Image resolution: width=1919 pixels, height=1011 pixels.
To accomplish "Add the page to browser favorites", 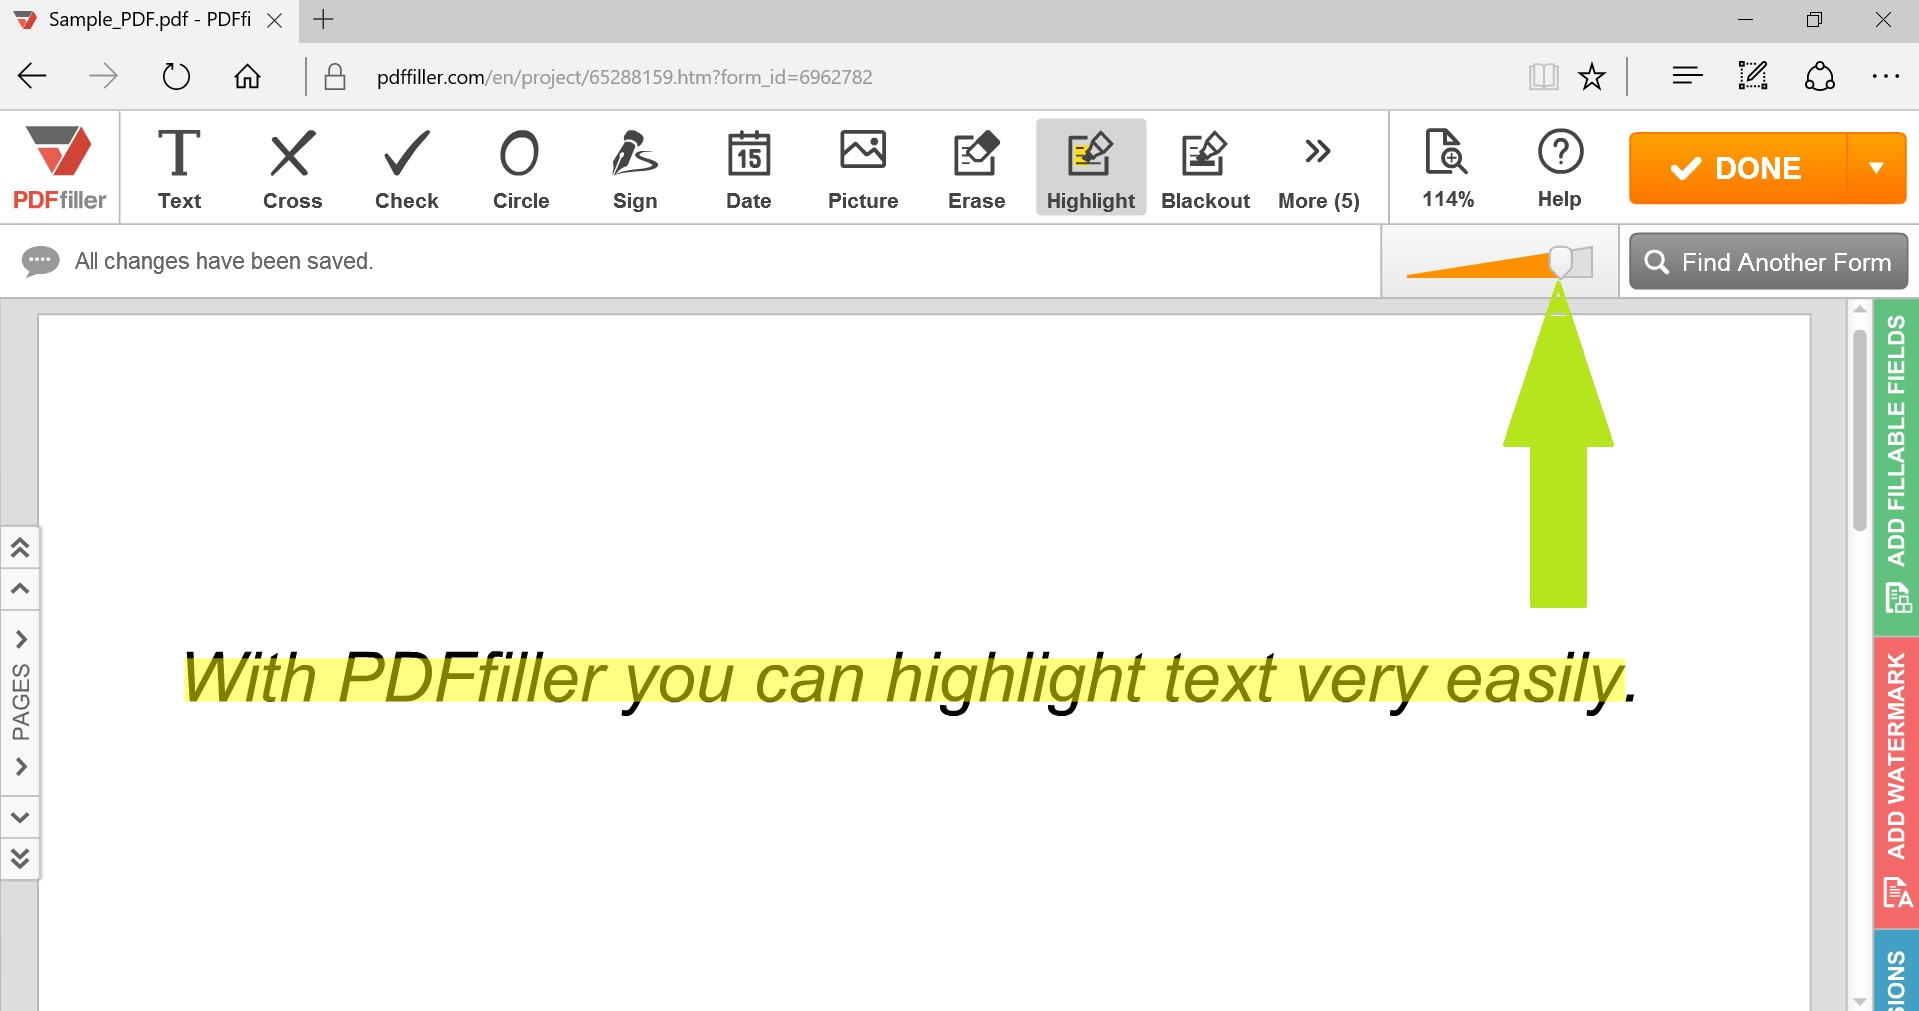I will tap(1591, 76).
